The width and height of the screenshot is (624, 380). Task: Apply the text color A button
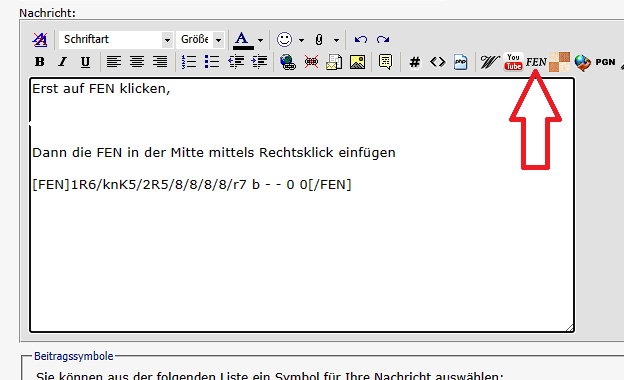243,40
